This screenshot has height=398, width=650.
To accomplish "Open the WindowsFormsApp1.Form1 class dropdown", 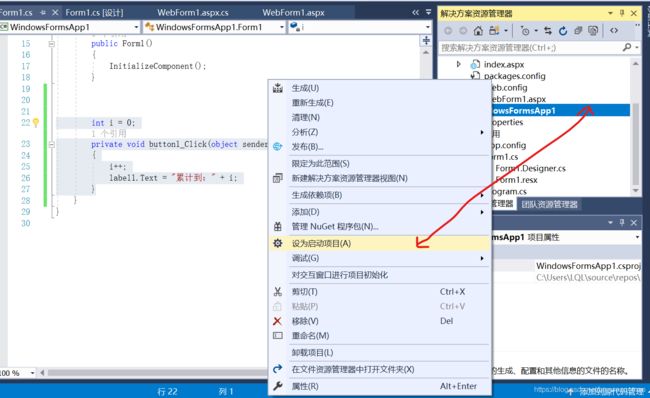I will pyautogui.click(x=282, y=27).
